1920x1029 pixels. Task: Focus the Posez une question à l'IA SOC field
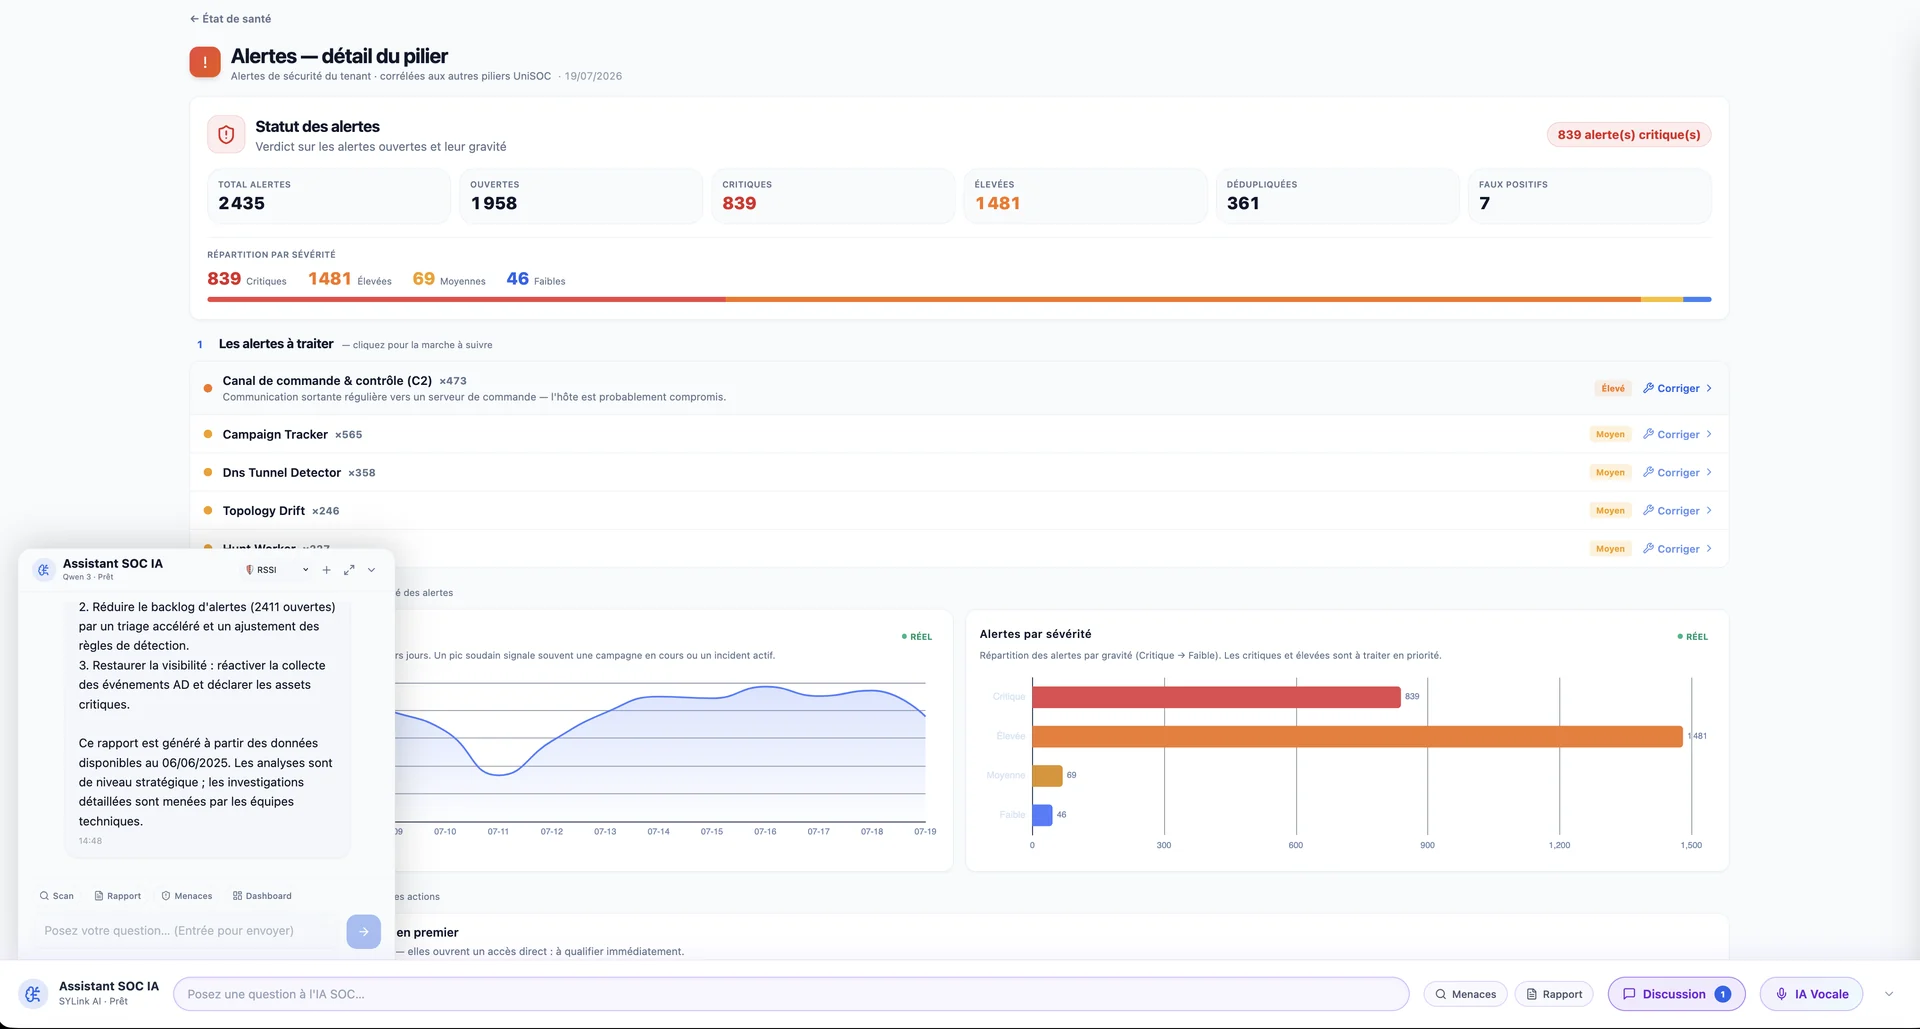[791, 994]
